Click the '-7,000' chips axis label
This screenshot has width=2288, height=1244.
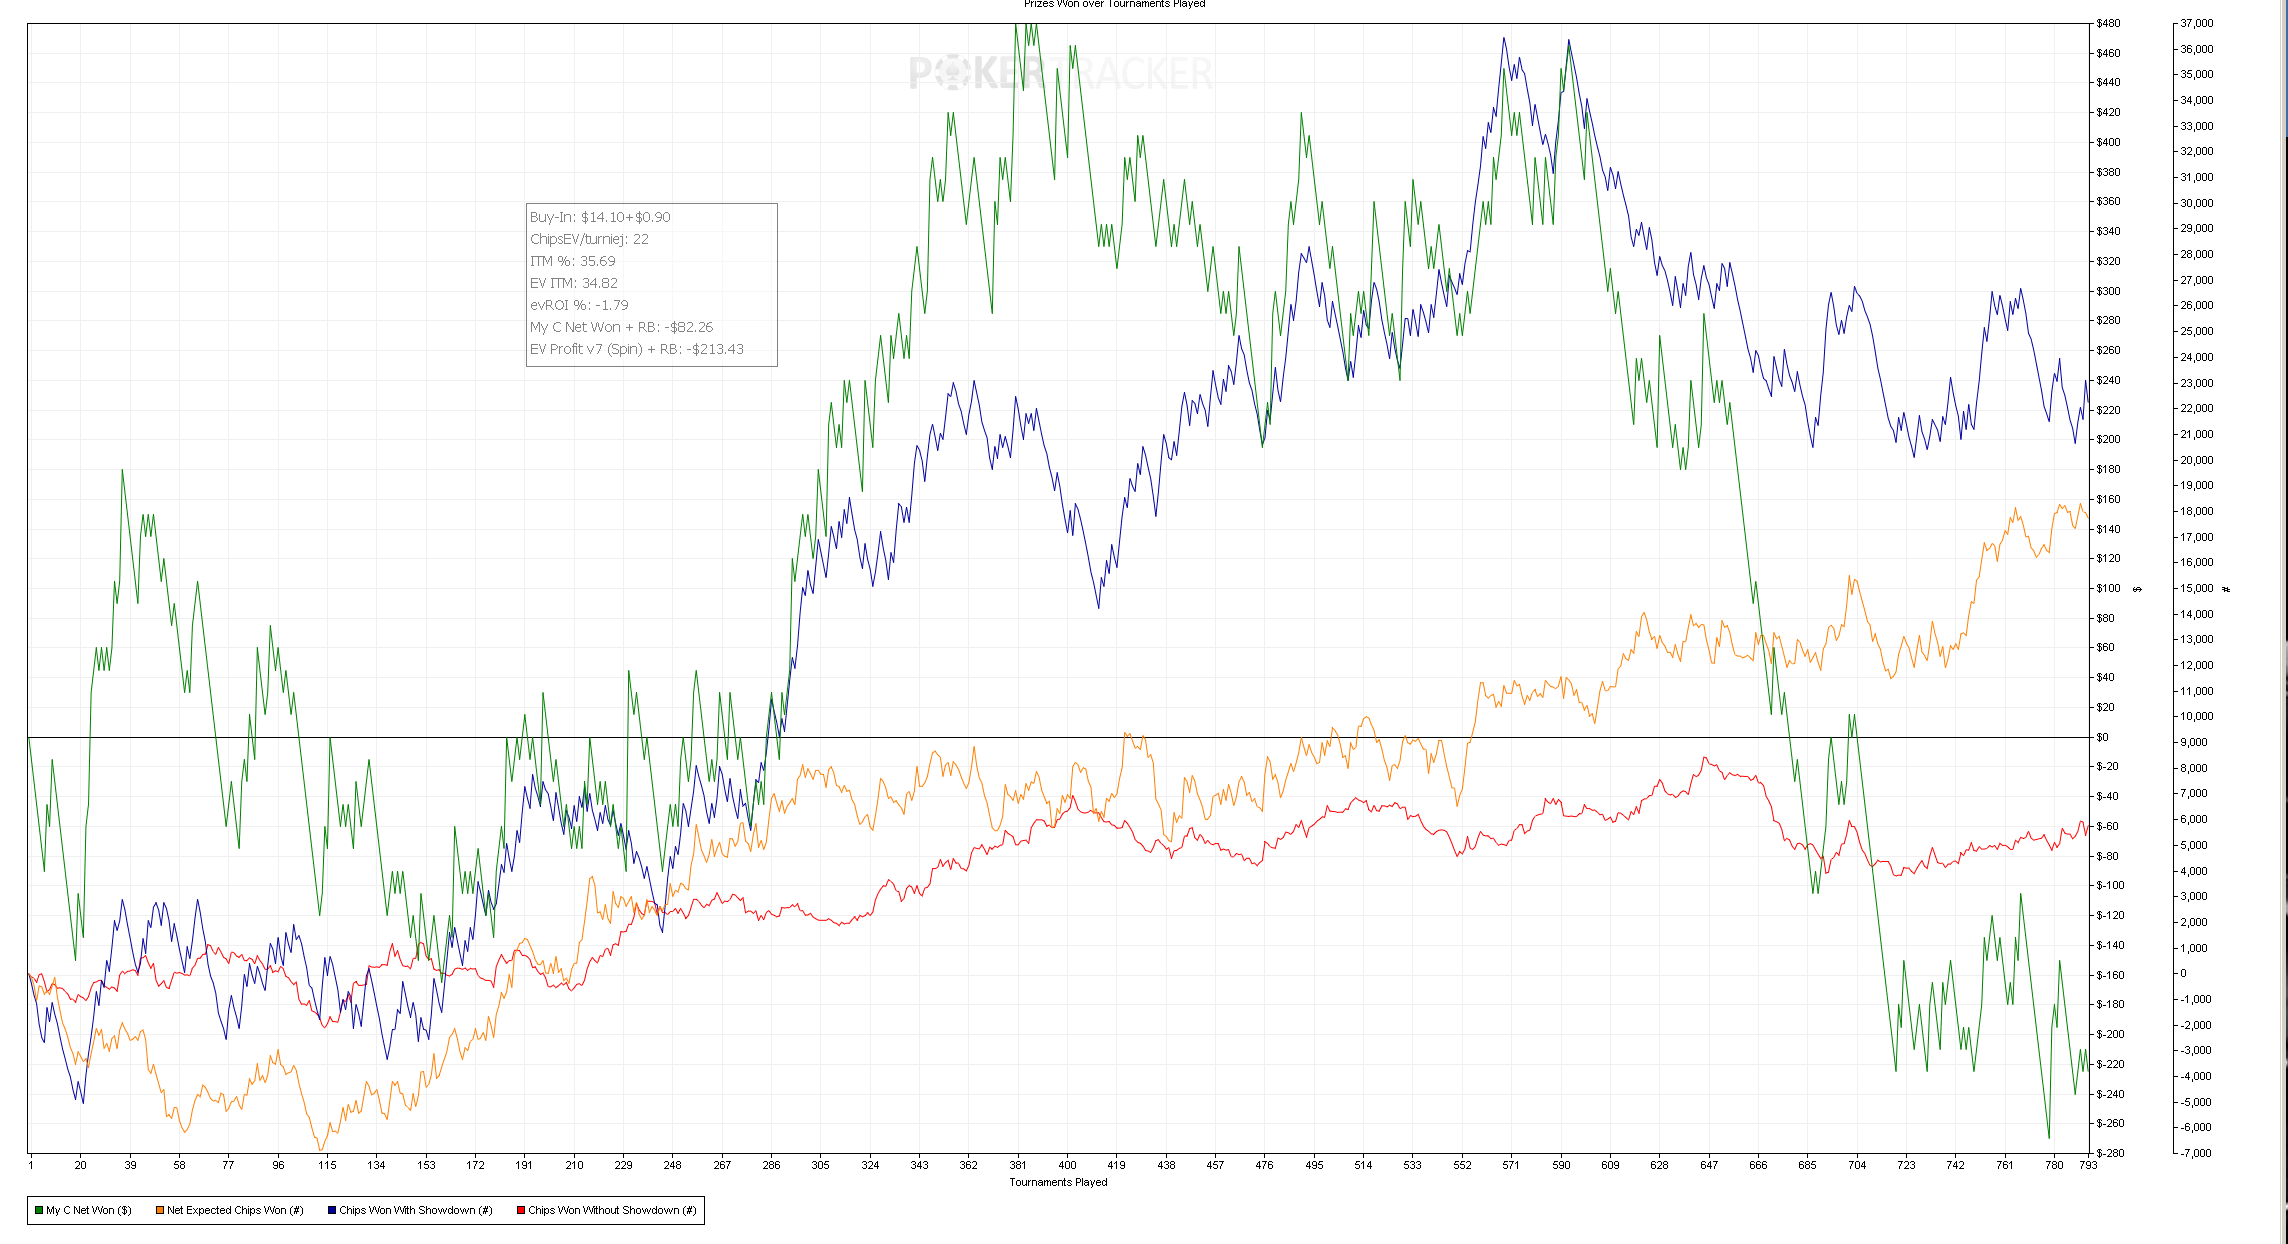2196,1153
